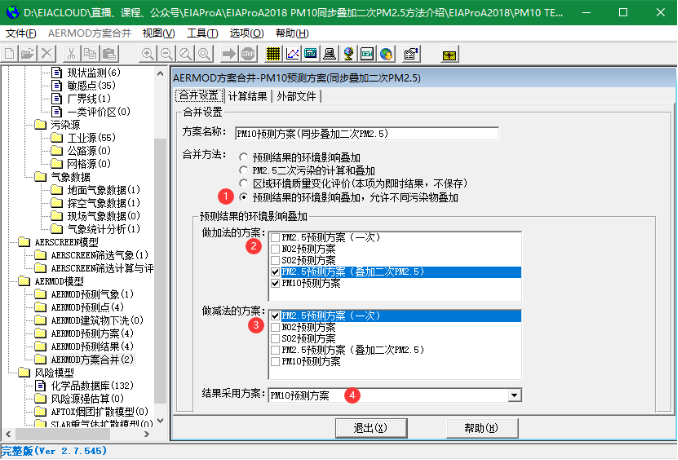Click the Zoom out magnifier icon
This screenshot has height=460, width=678.
pyautogui.click(x=166, y=54)
